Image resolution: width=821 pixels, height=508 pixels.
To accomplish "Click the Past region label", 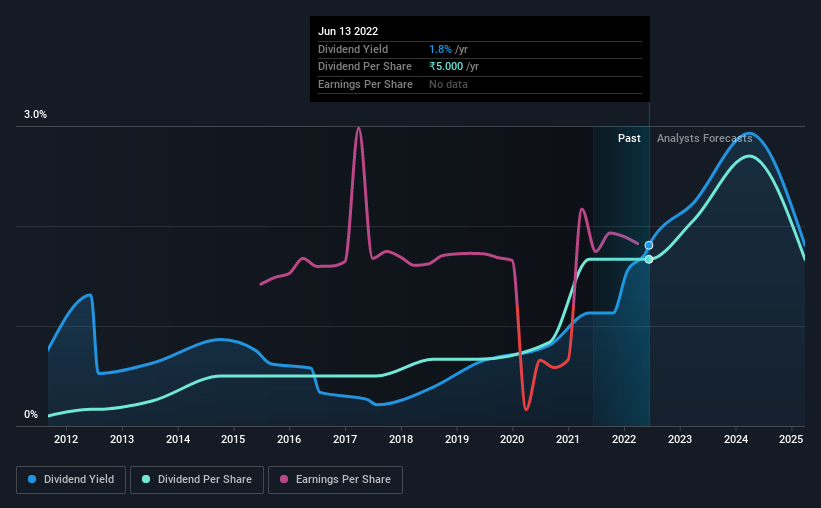I will pos(629,138).
